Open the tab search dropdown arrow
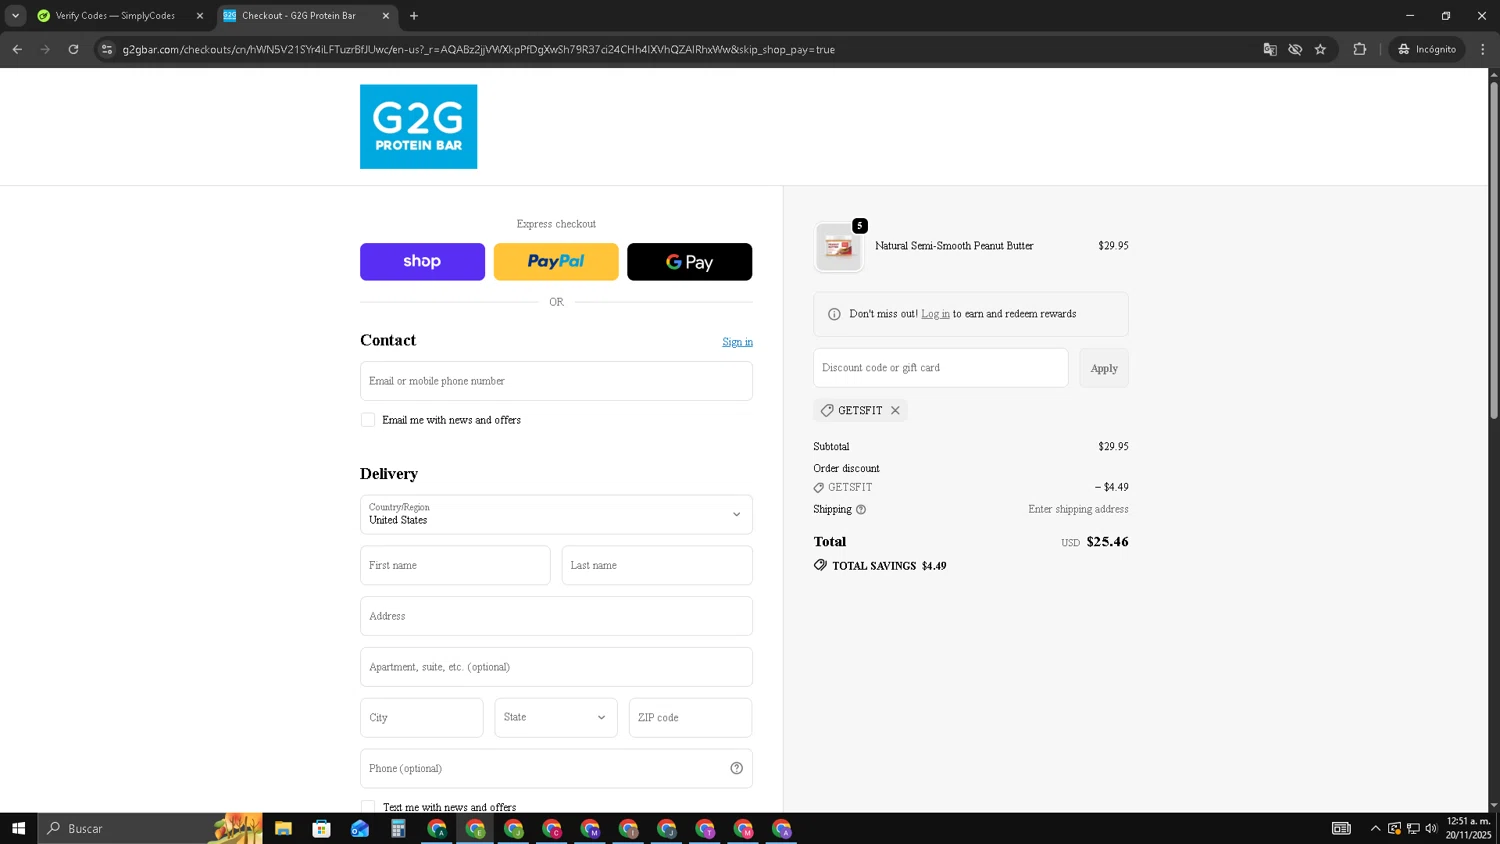This screenshot has width=1500, height=844. point(15,16)
